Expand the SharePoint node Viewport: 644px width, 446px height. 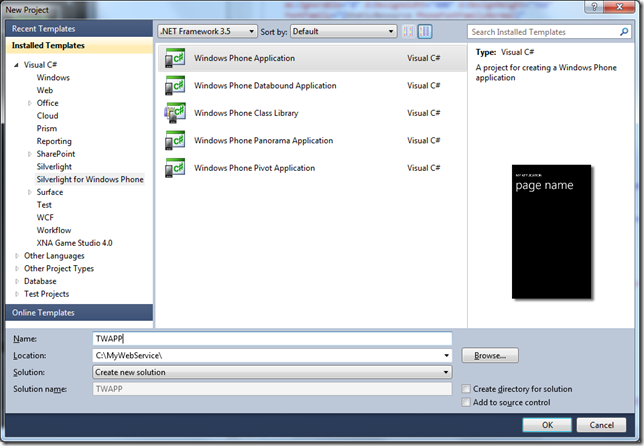click(30, 154)
